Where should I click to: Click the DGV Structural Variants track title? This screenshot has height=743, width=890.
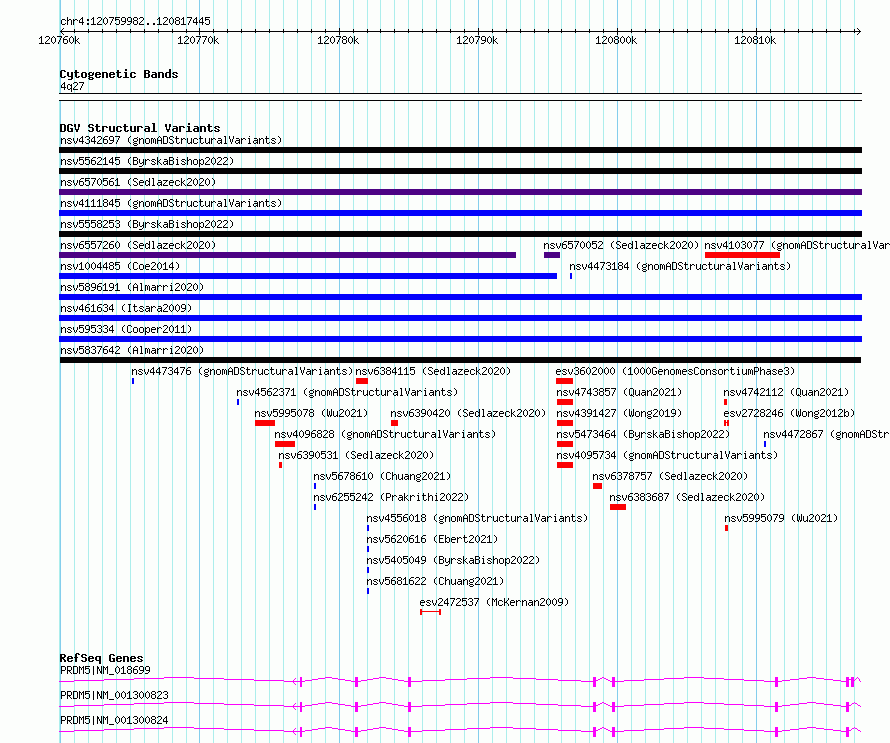pyautogui.click(x=140, y=128)
